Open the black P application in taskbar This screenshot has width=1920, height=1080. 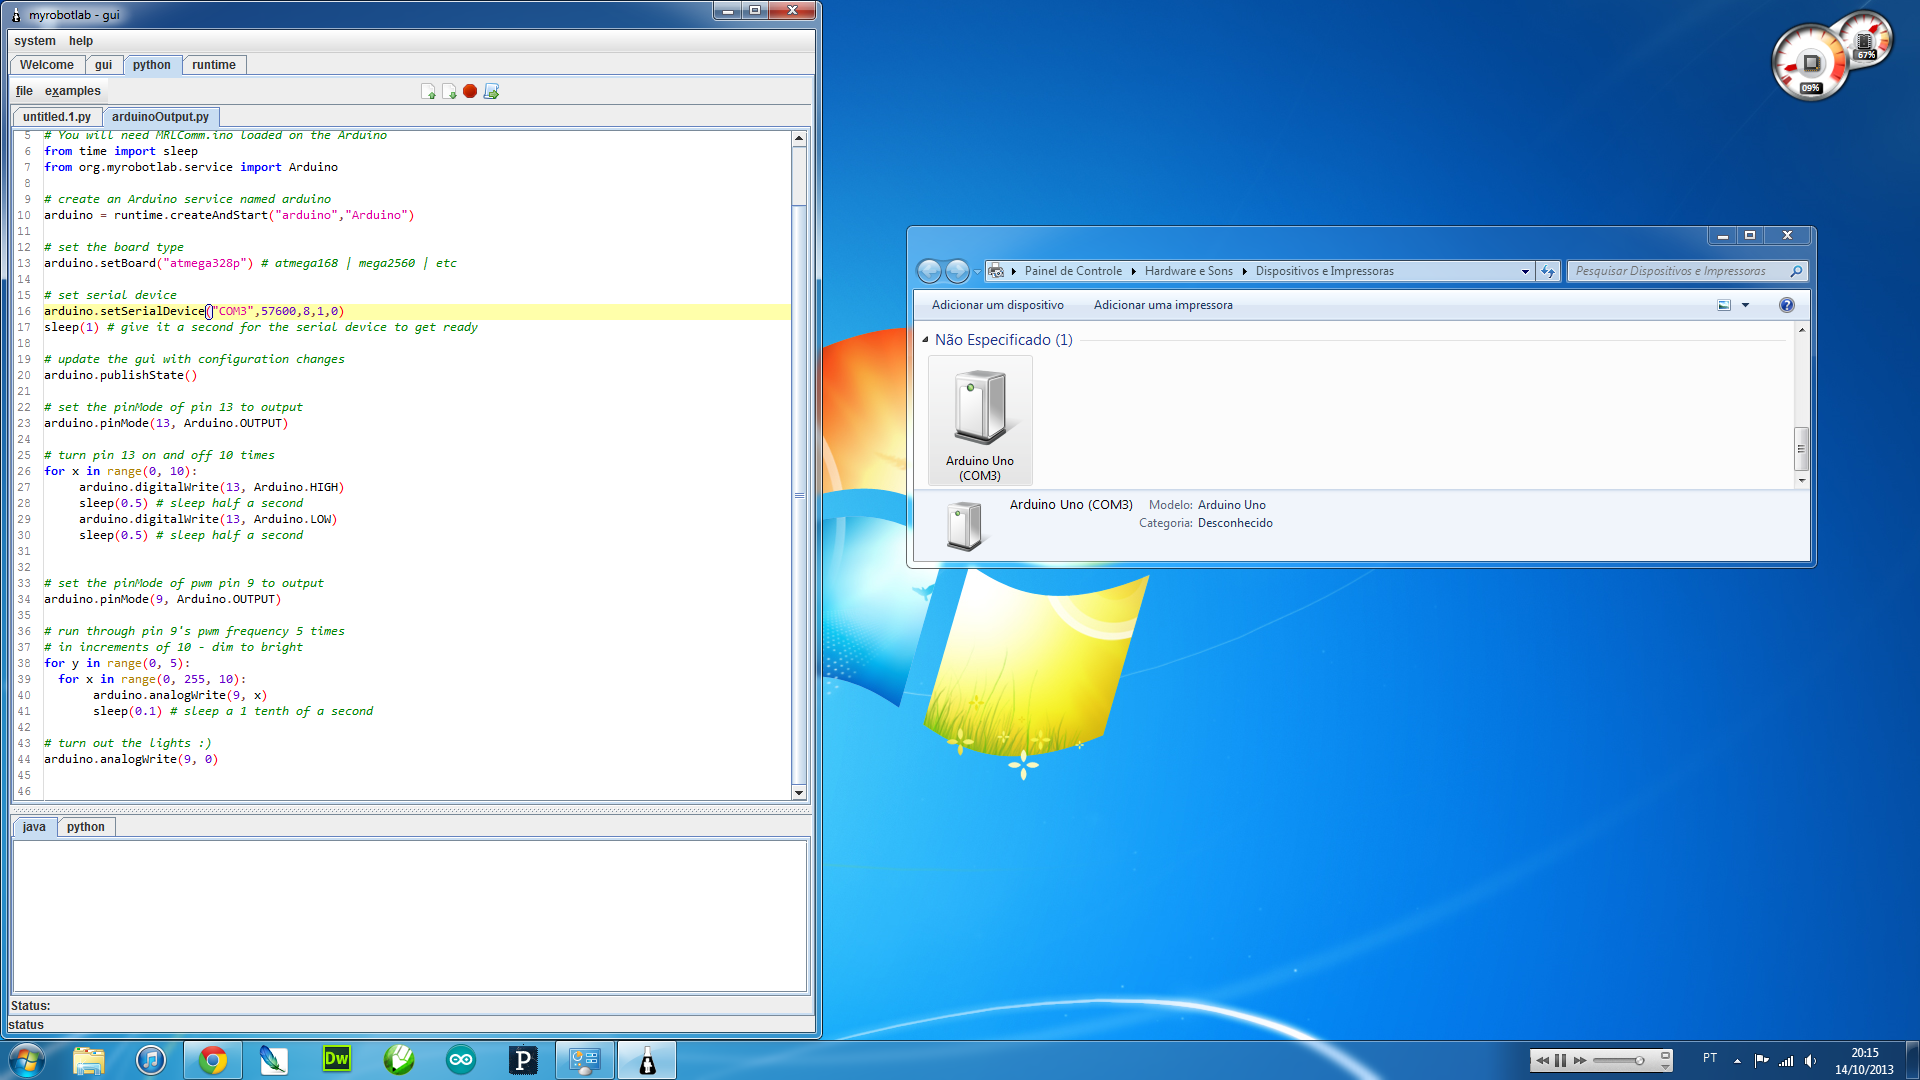click(523, 1060)
